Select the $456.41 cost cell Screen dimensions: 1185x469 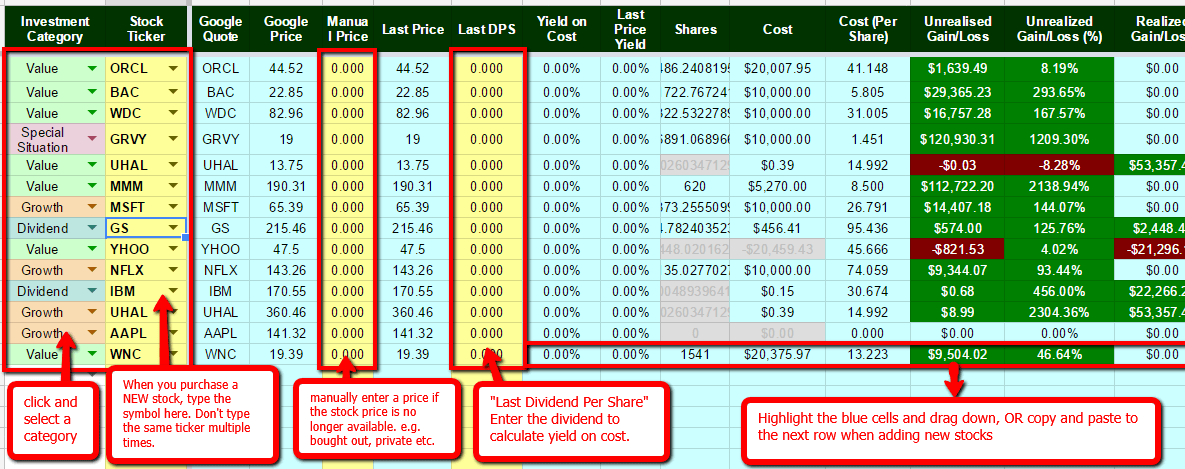pyautogui.click(x=778, y=228)
